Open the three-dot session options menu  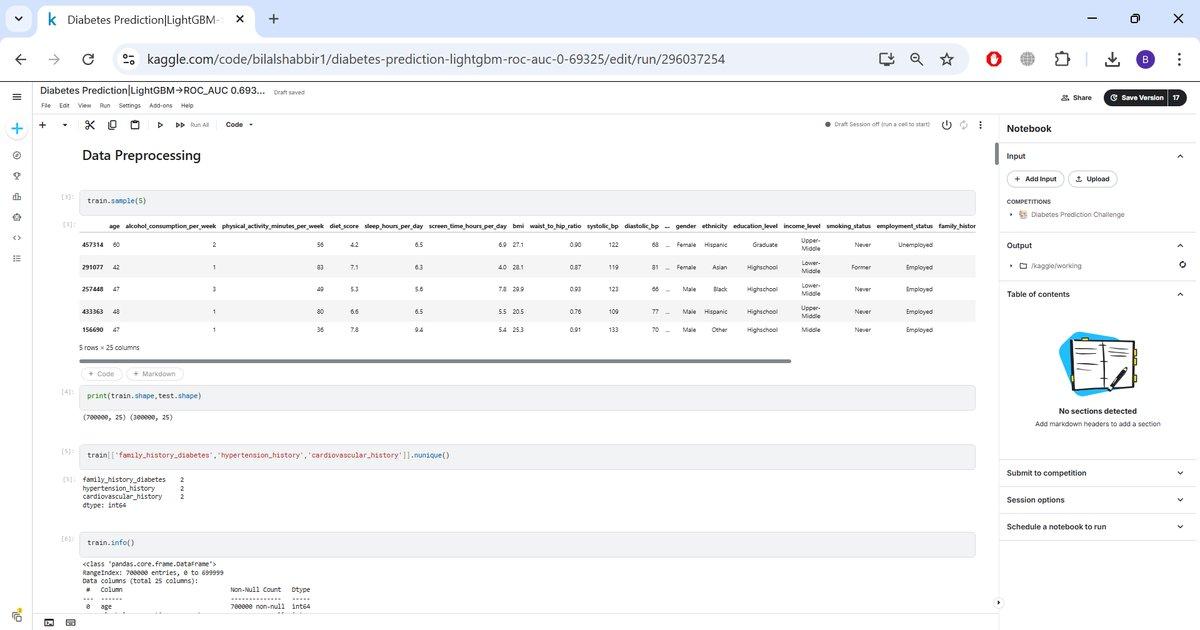pos(980,125)
